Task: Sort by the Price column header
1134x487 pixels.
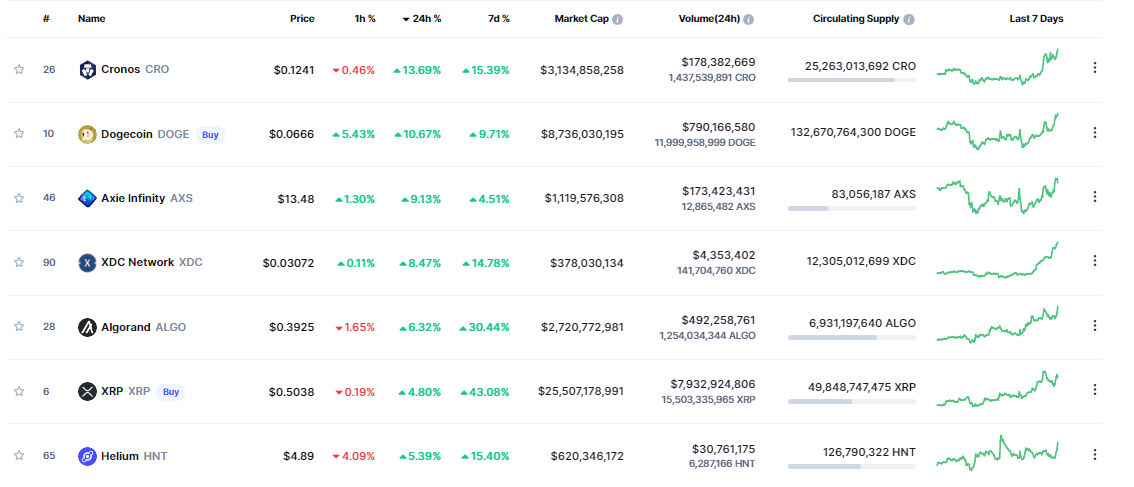Action: (302, 19)
